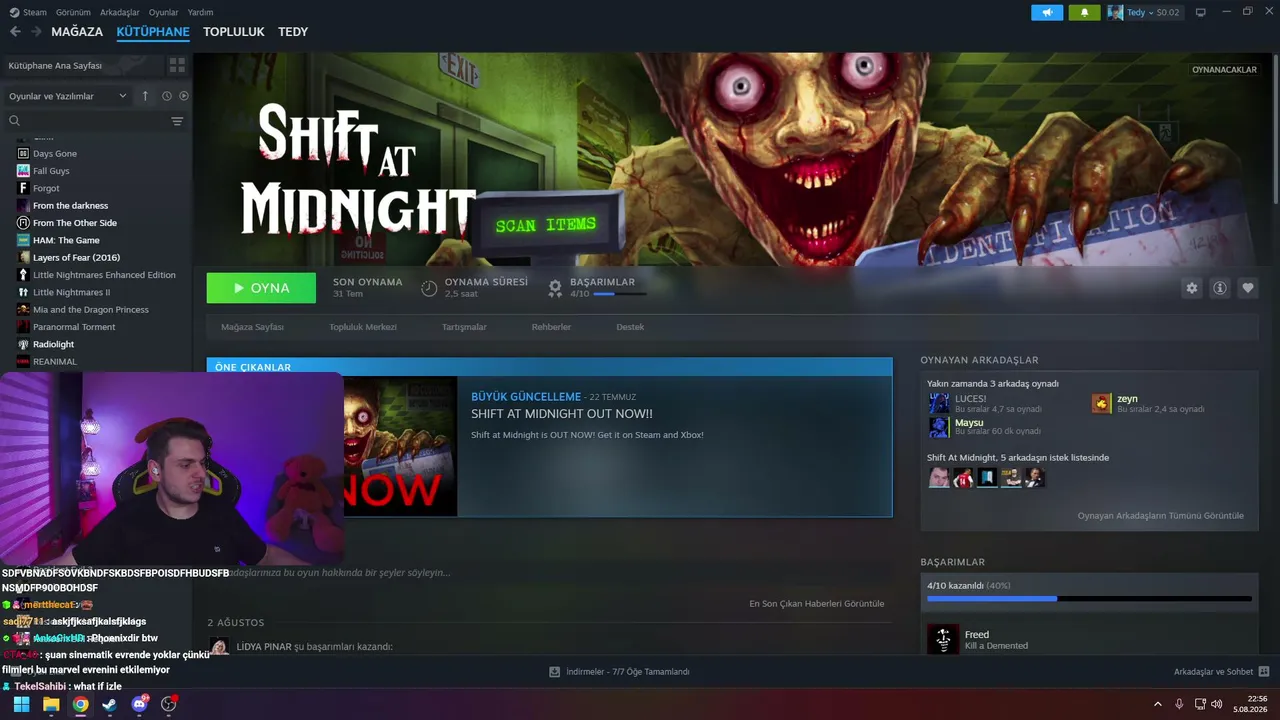Click the taskbar volume icon
1280x720 pixels.
point(1216,704)
